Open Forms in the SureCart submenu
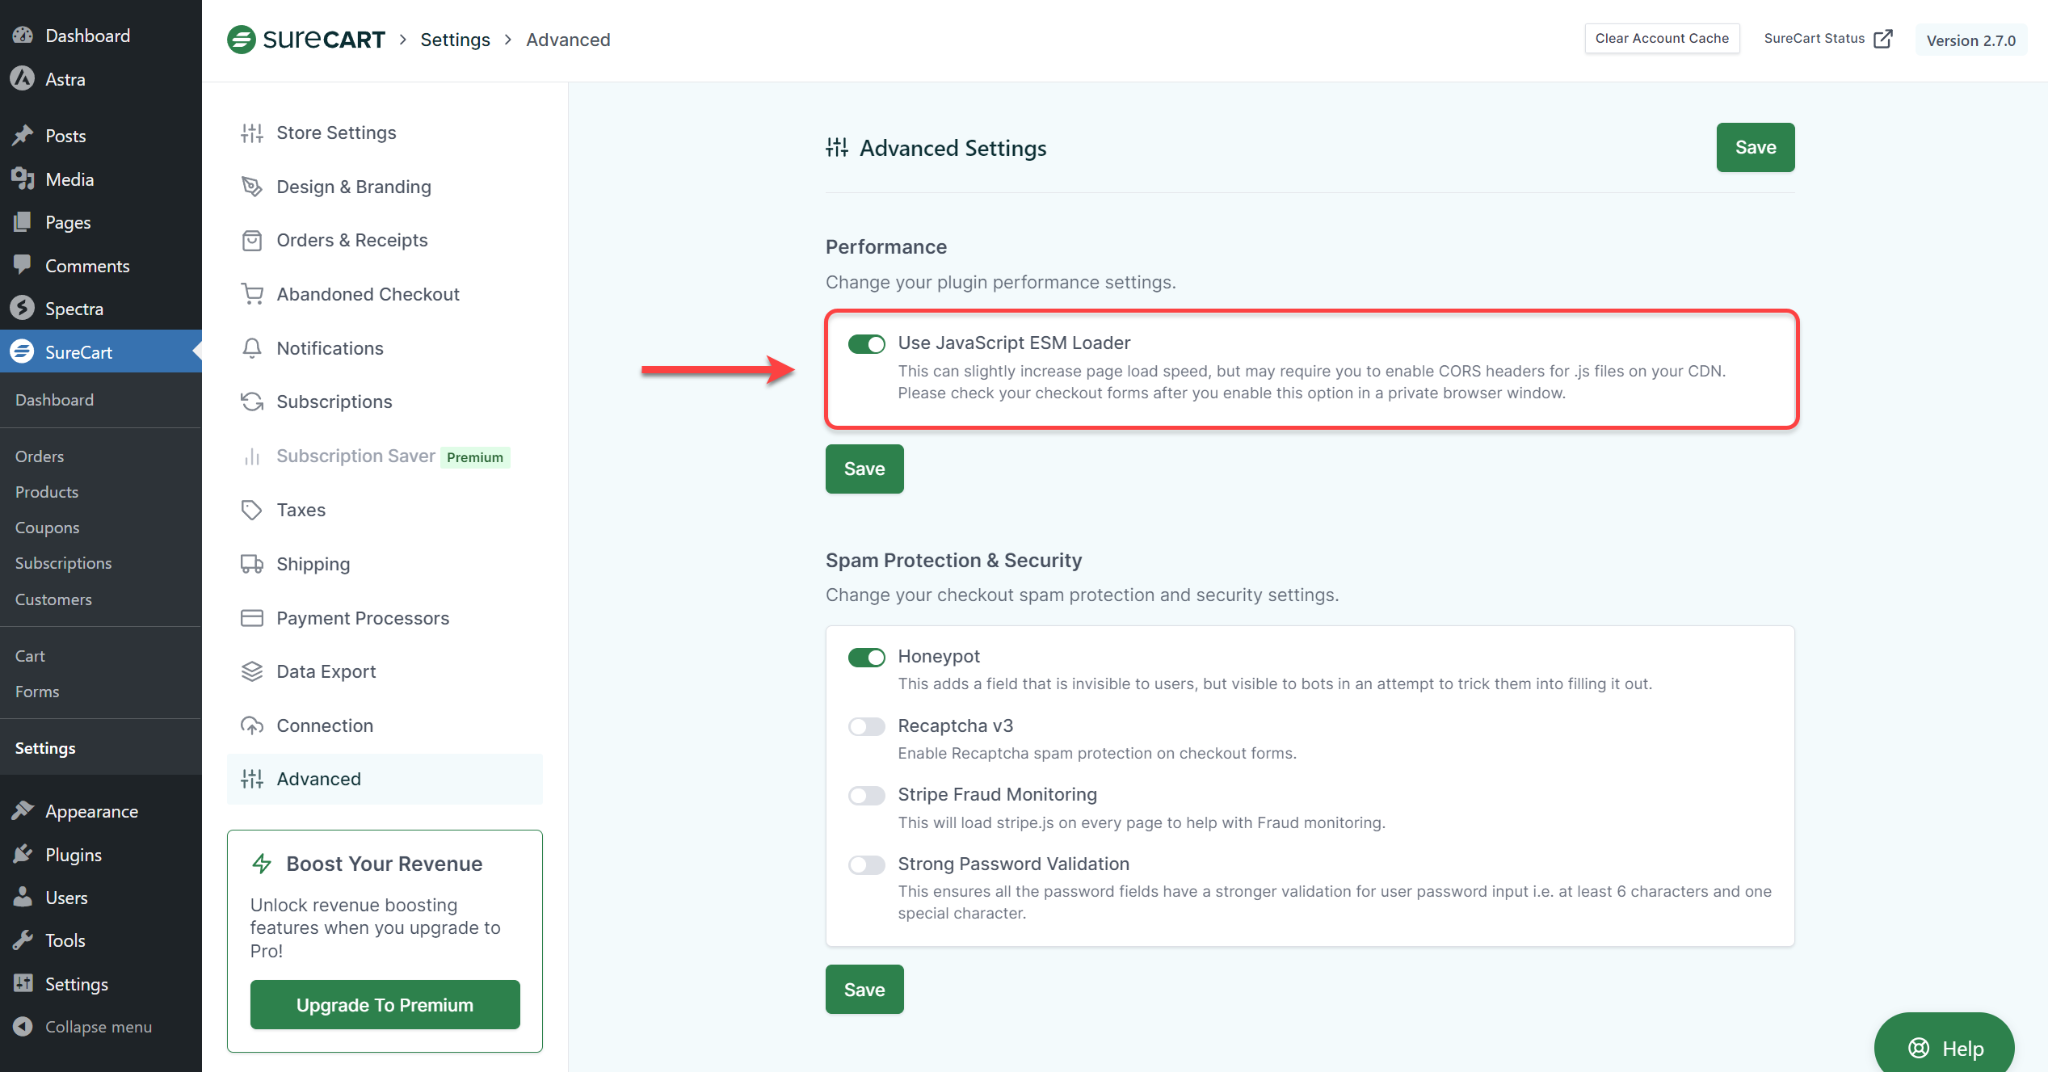Viewport: 2048px width, 1072px height. point(37,691)
